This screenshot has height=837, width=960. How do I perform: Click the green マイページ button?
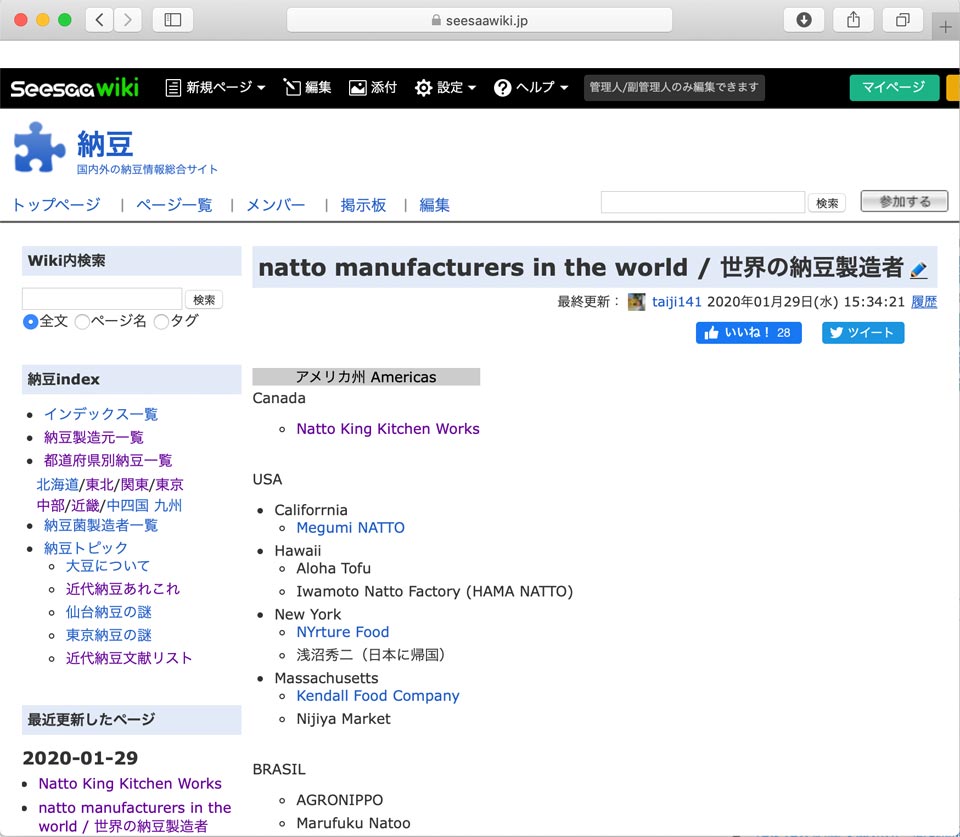894,88
